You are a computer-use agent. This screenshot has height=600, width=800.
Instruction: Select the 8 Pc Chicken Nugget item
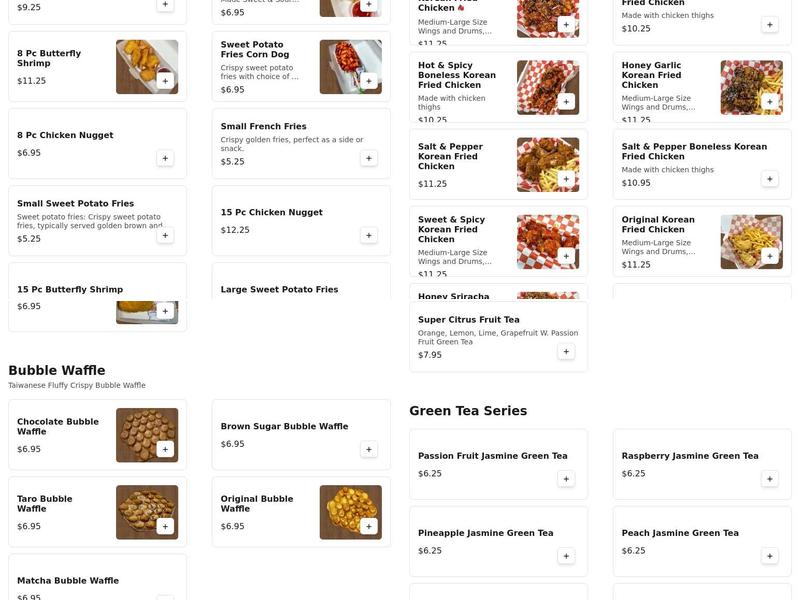pos(97,144)
